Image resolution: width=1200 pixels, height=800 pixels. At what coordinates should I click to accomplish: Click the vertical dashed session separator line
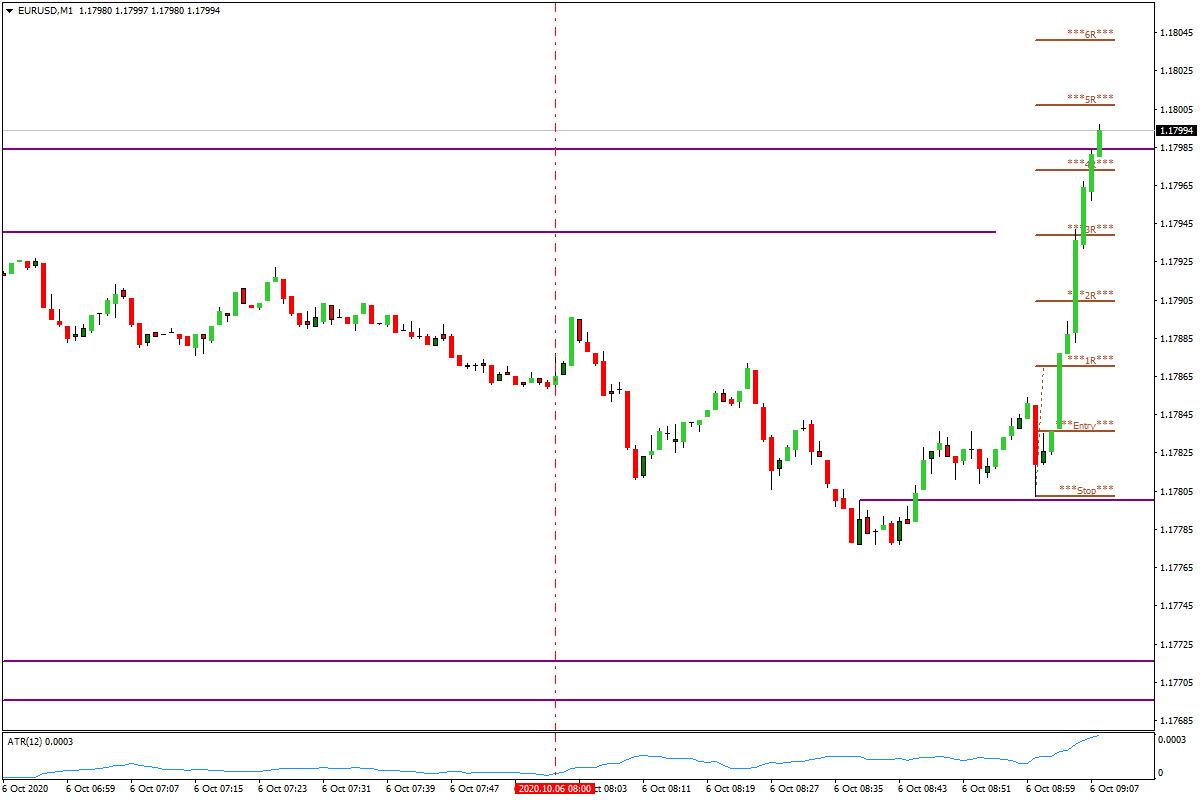pyautogui.click(x=555, y=400)
